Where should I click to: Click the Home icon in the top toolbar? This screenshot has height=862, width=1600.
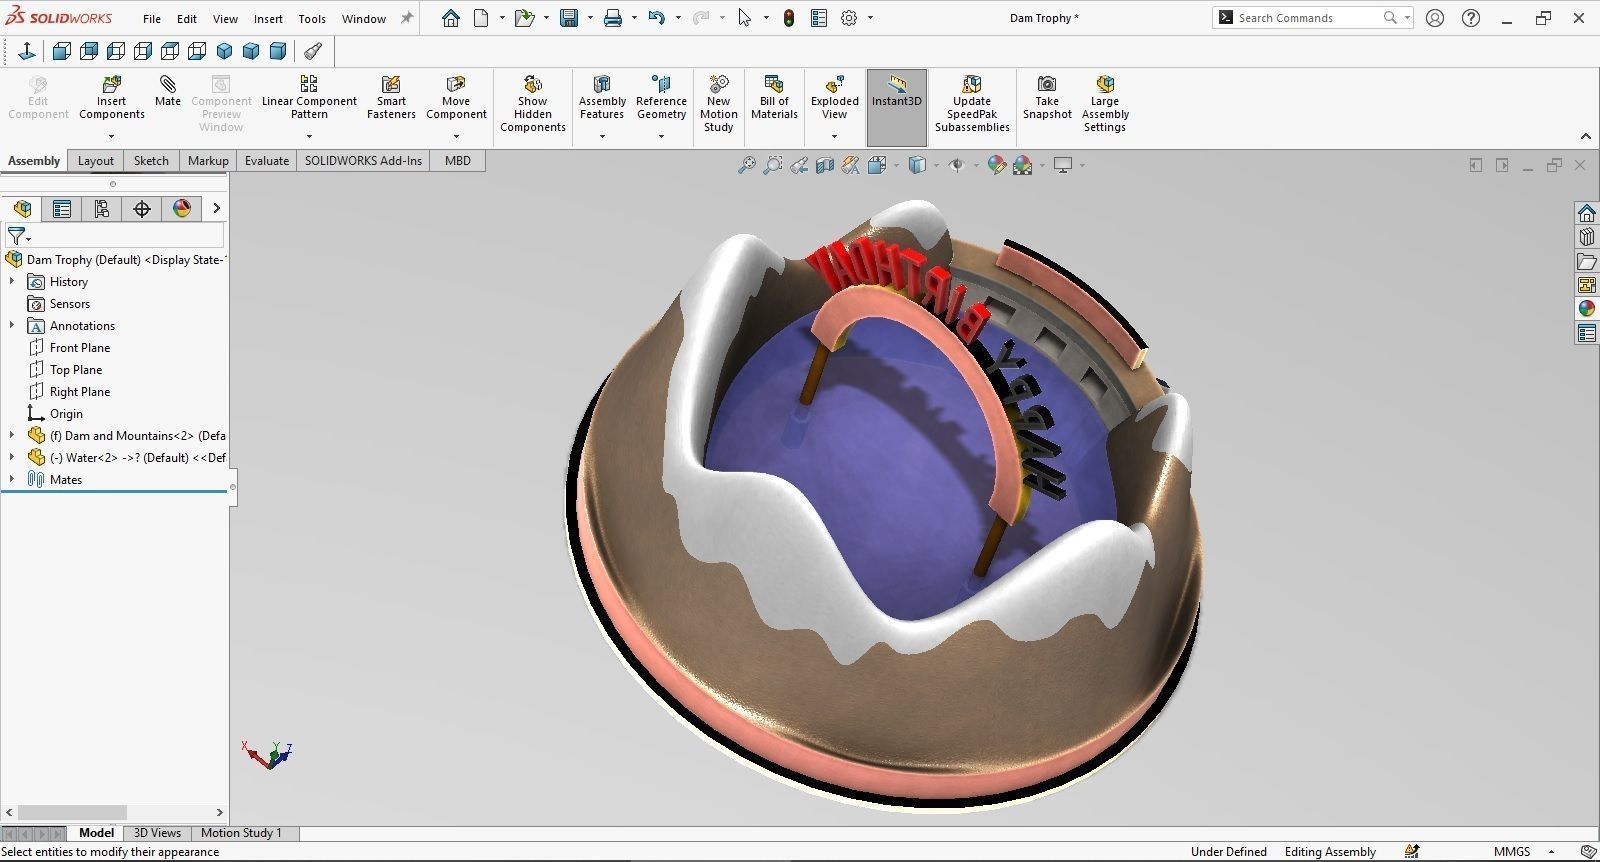(x=451, y=18)
